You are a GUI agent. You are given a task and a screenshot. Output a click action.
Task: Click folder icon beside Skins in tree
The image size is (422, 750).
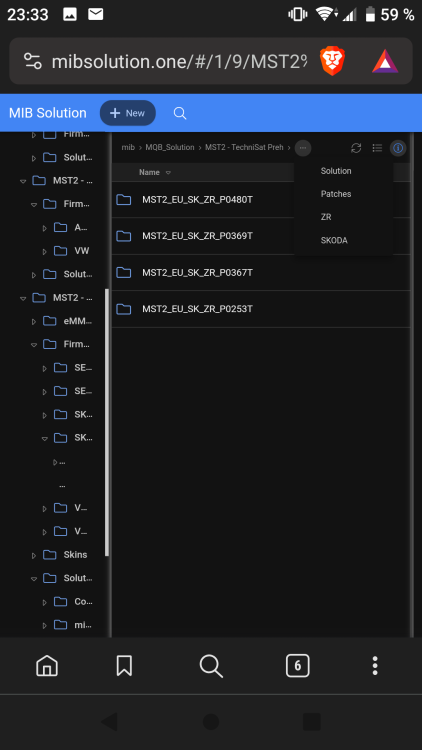click(50, 555)
